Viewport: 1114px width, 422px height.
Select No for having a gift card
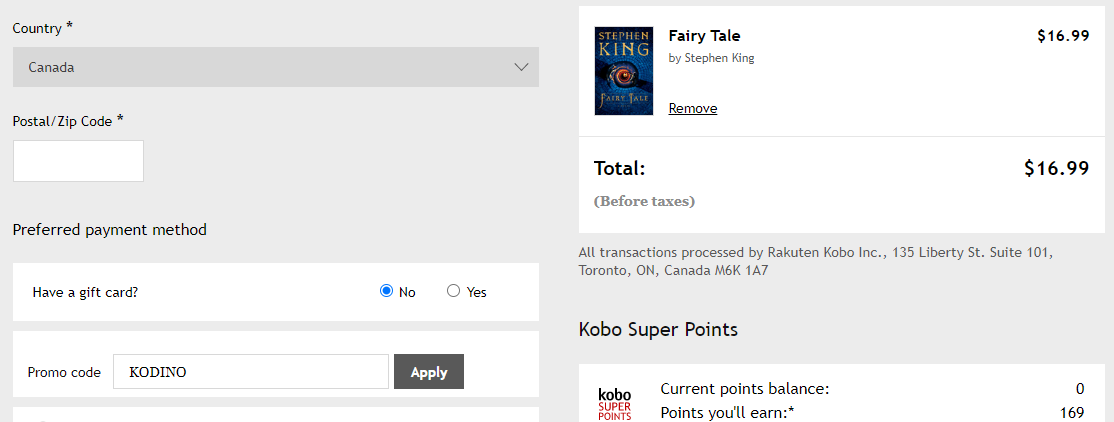(x=386, y=291)
